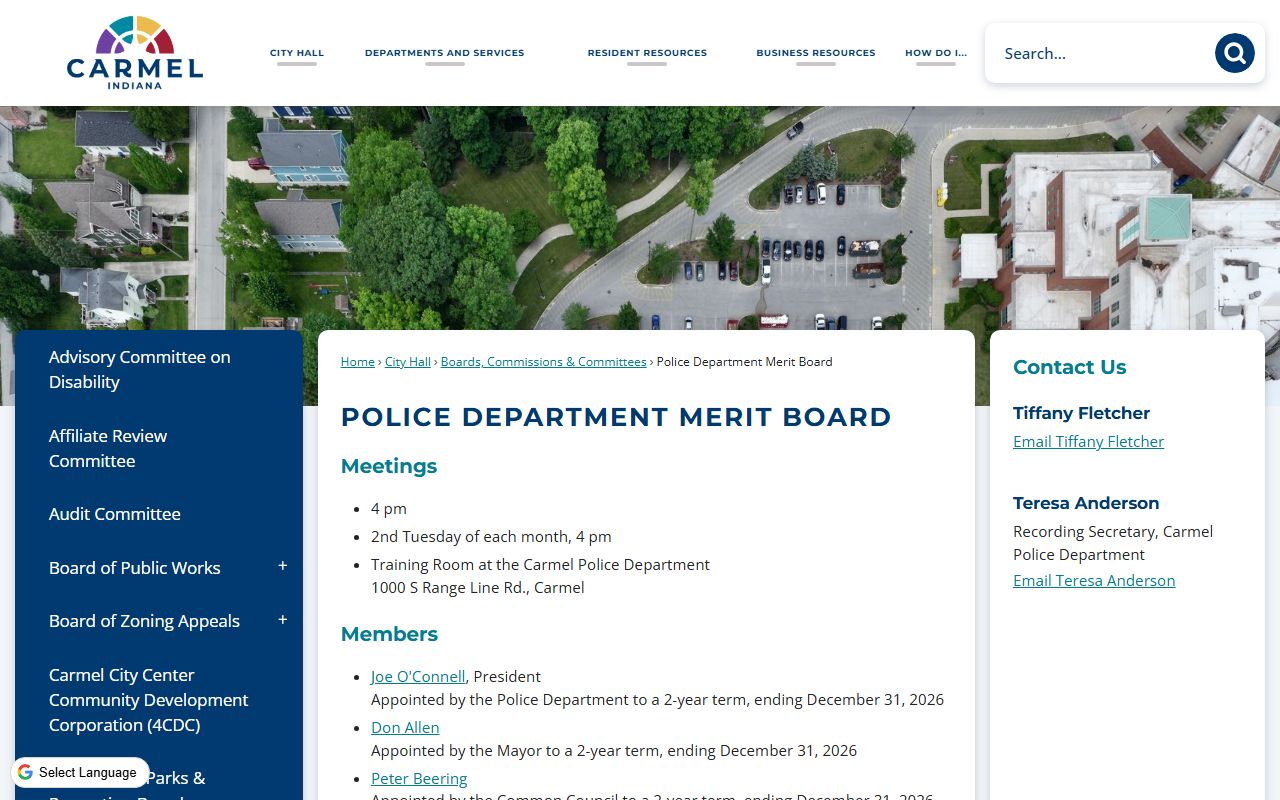
Task: Click the Tiffany Fletcher name
Action: click(1081, 413)
